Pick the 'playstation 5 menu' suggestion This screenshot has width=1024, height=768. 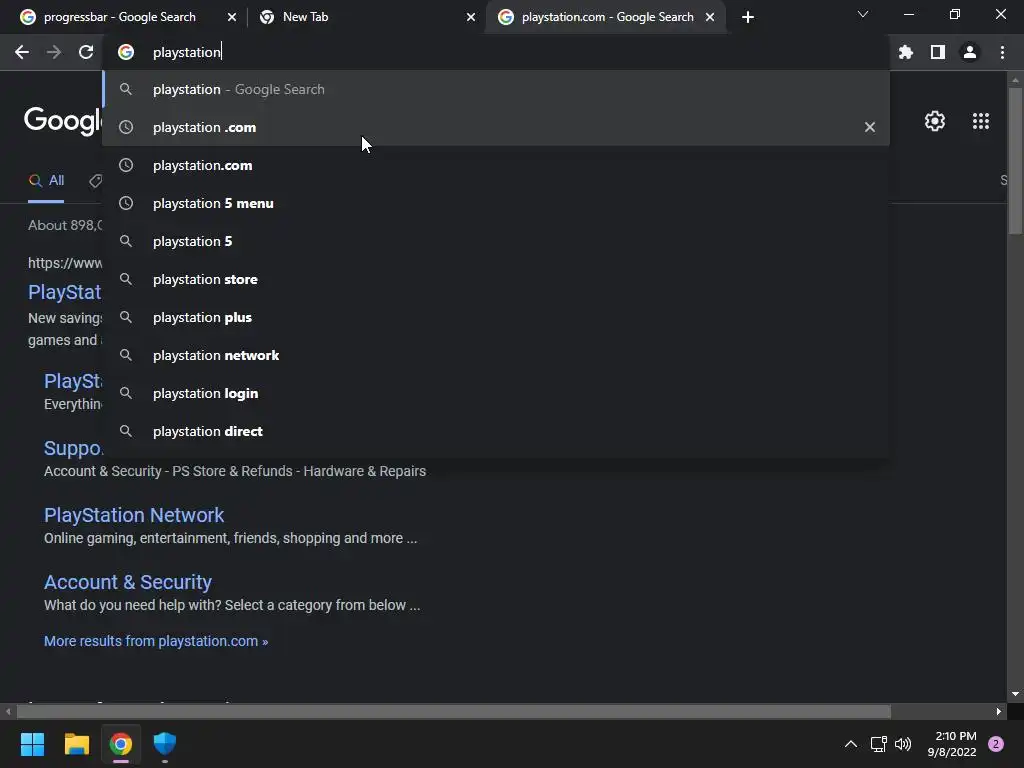coord(496,203)
